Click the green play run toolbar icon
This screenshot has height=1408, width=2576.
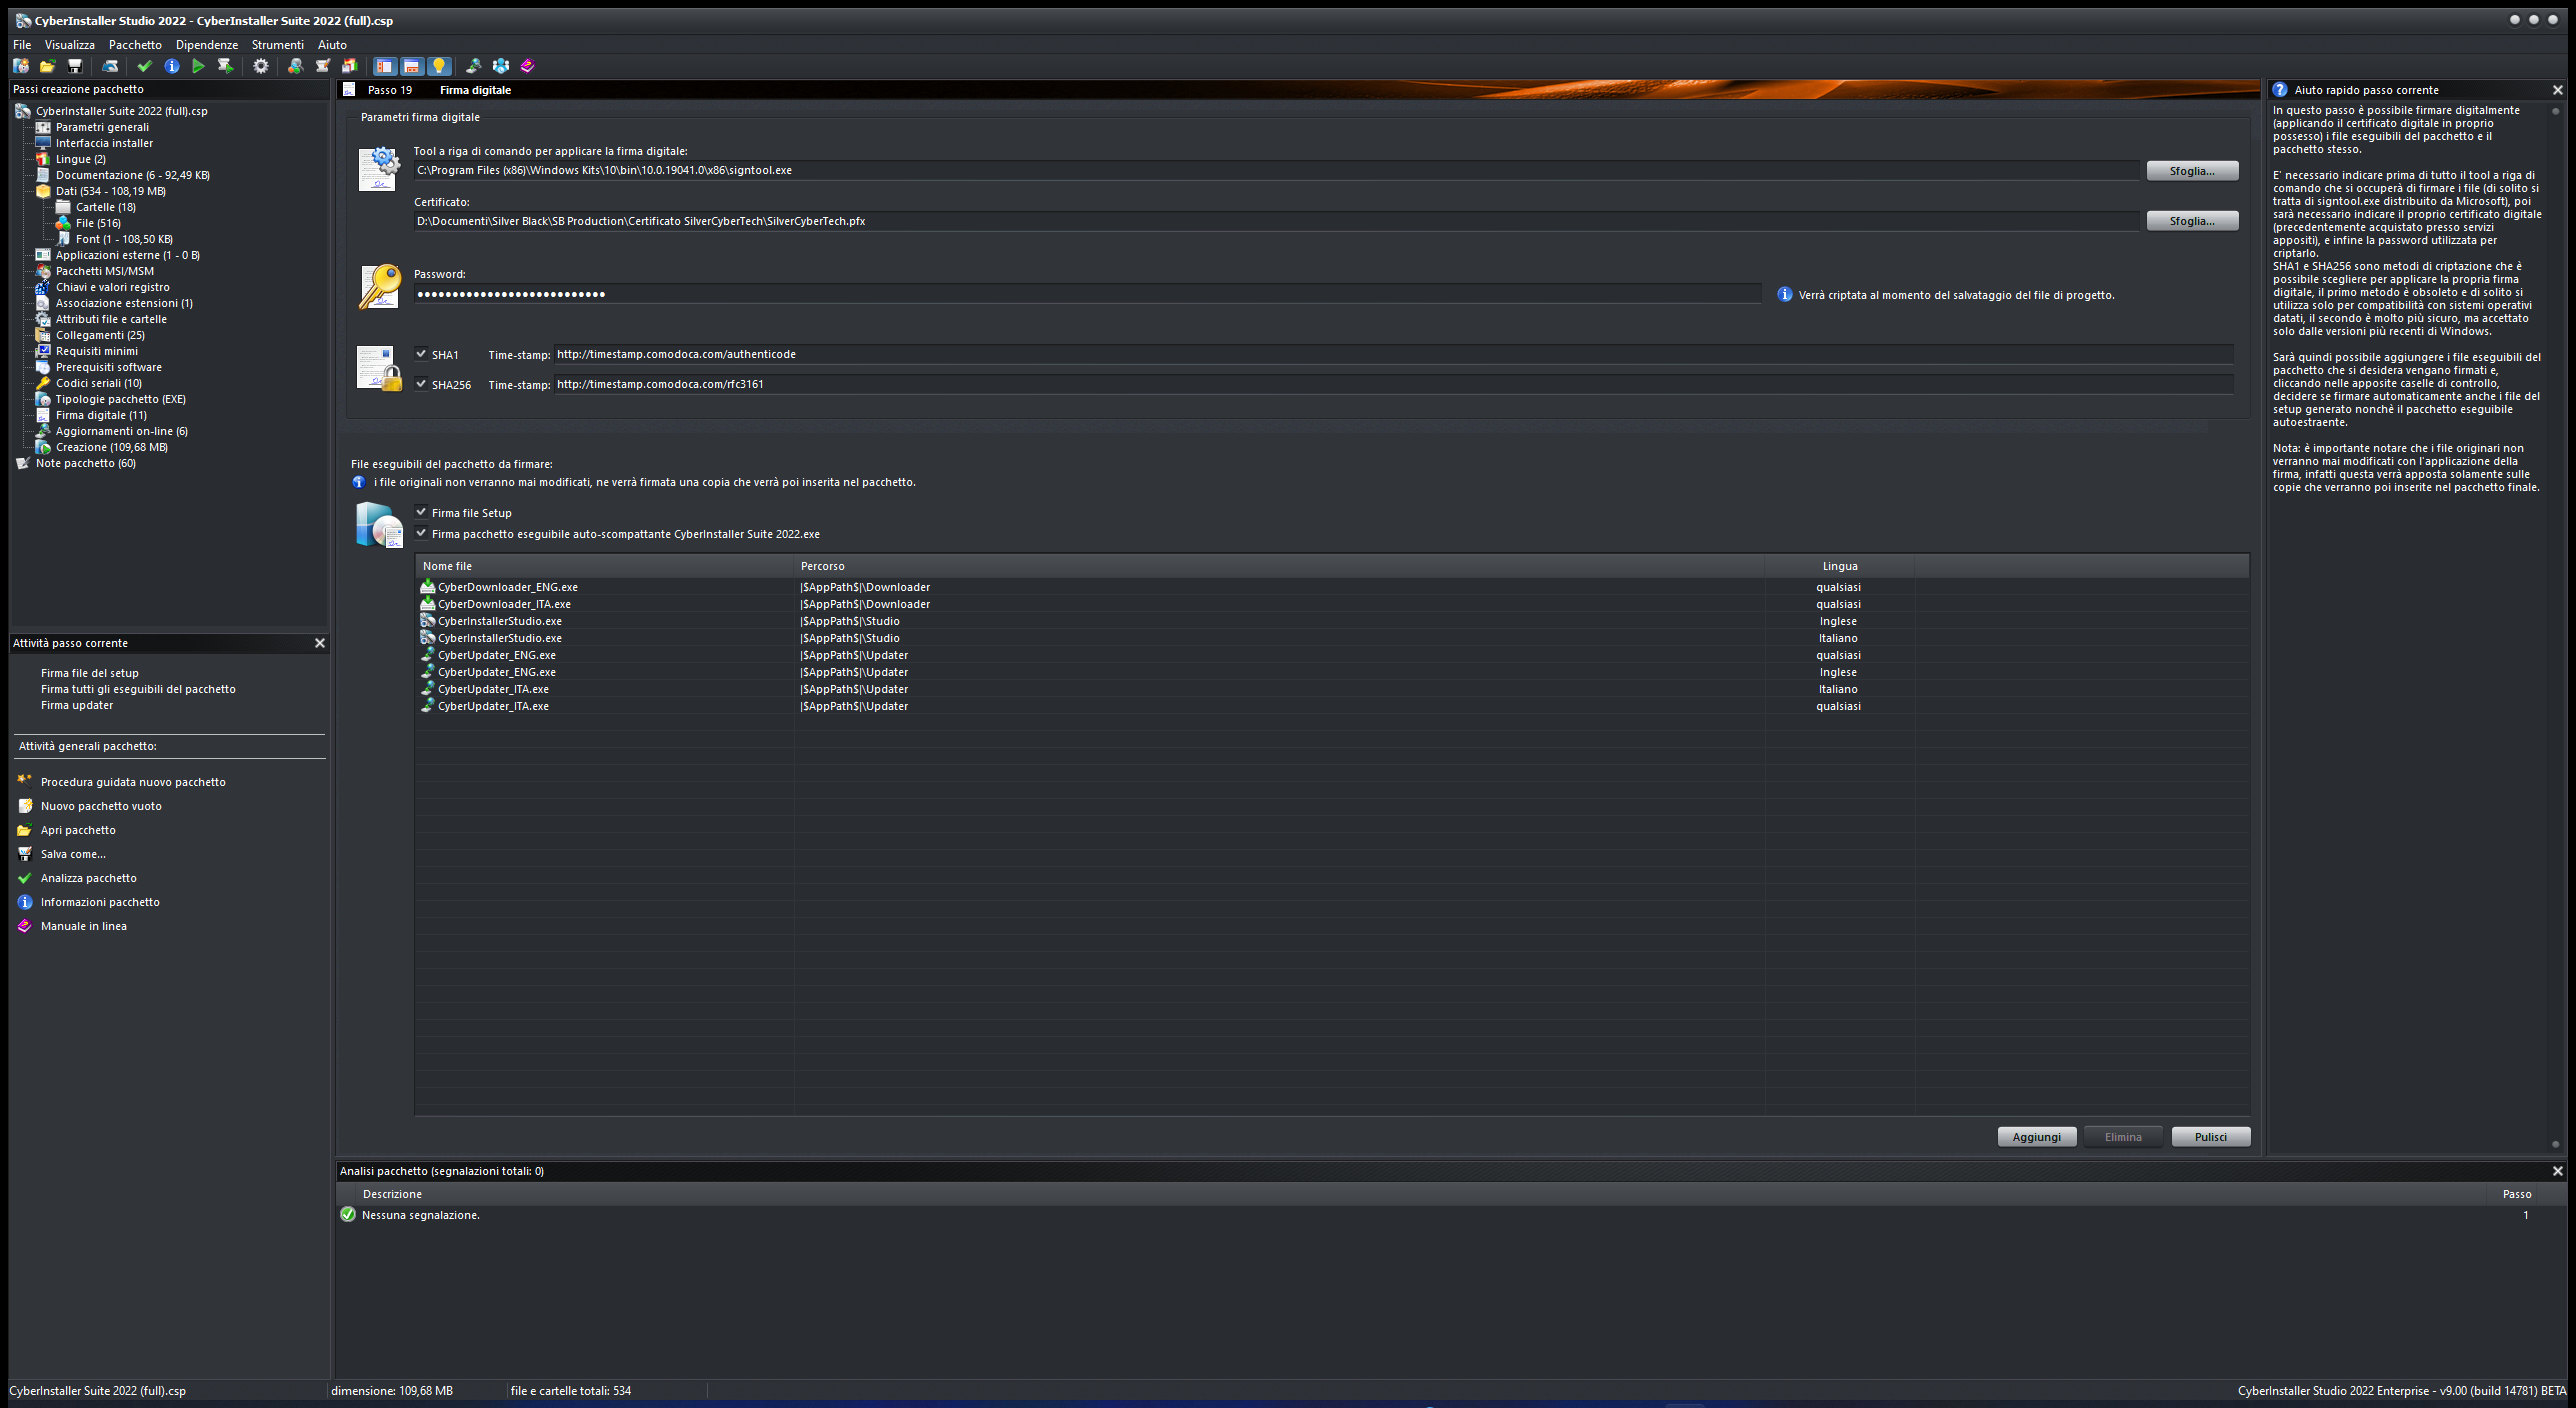(x=198, y=66)
